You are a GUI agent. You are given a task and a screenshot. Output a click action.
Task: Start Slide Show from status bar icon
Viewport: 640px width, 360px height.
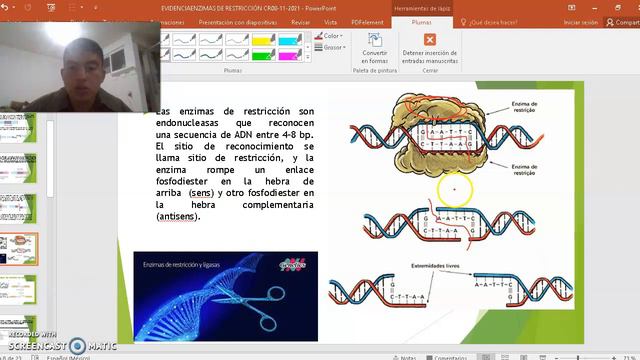coord(542,357)
